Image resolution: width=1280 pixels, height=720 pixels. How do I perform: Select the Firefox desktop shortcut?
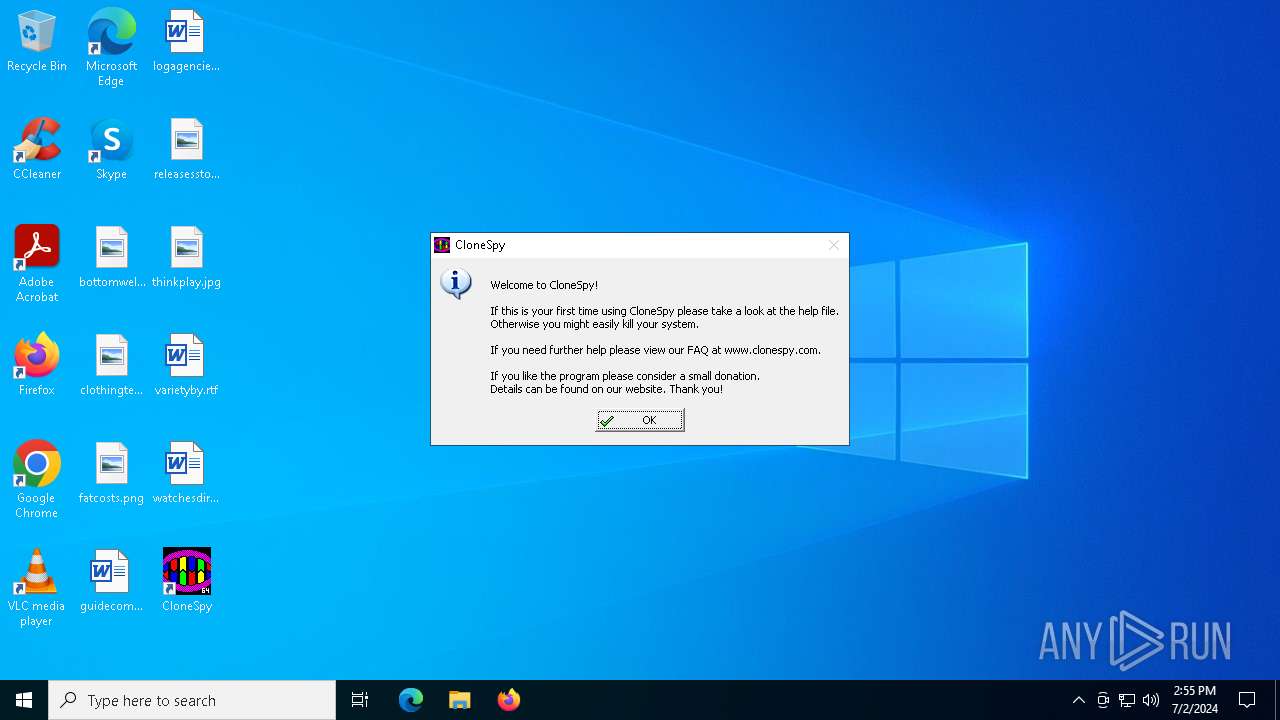coord(37,366)
